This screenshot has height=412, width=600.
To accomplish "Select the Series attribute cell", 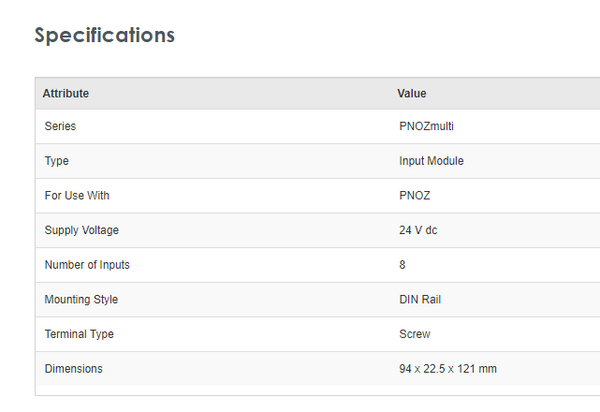I will pos(60,126).
